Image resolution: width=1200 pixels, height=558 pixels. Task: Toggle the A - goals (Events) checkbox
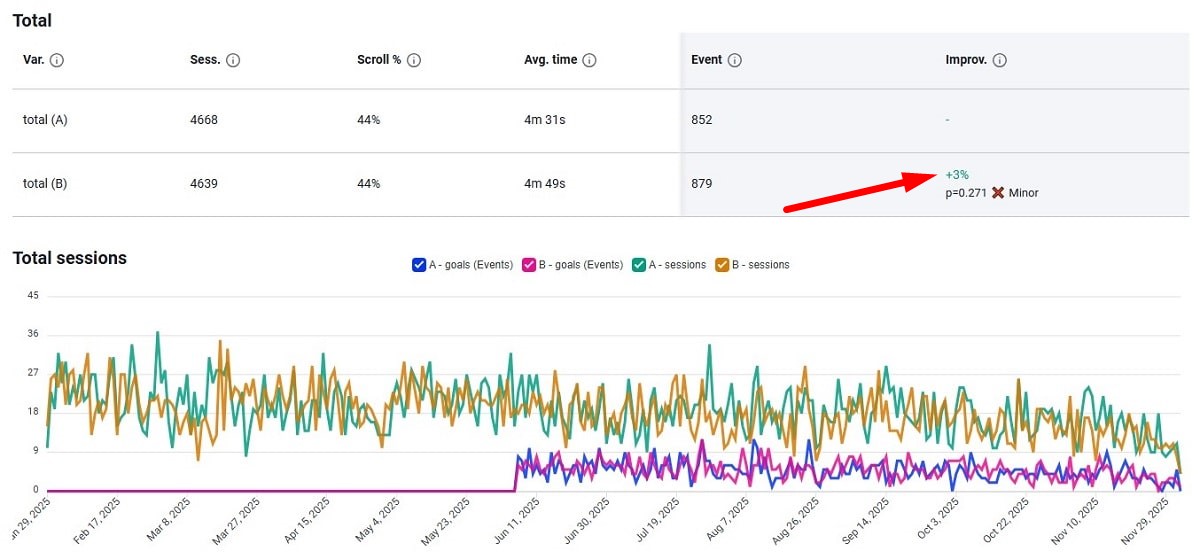tap(419, 265)
